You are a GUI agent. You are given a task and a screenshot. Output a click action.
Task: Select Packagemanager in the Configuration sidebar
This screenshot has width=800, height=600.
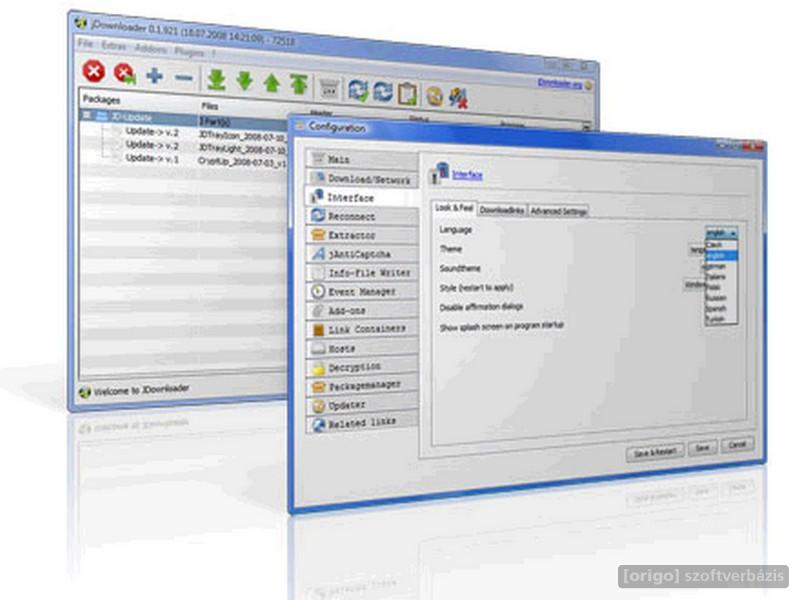[x=362, y=386]
